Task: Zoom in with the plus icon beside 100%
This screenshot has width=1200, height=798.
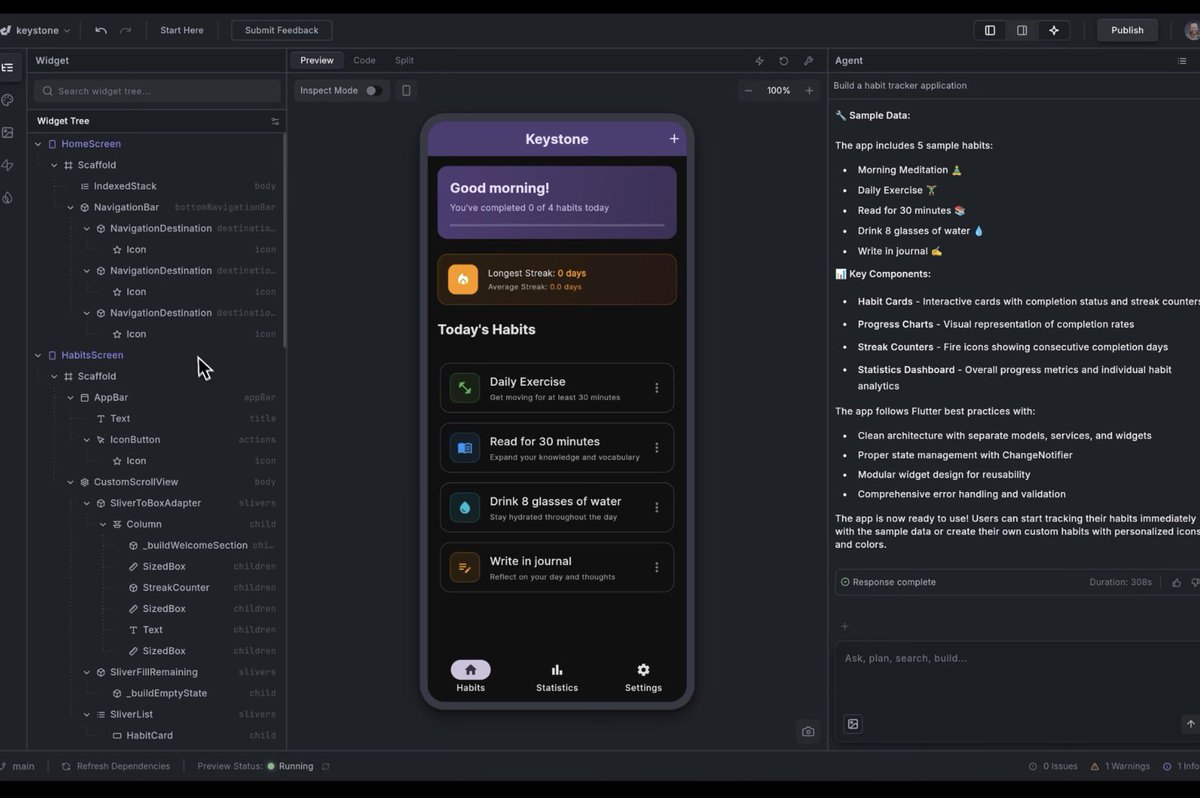Action: (x=809, y=90)
